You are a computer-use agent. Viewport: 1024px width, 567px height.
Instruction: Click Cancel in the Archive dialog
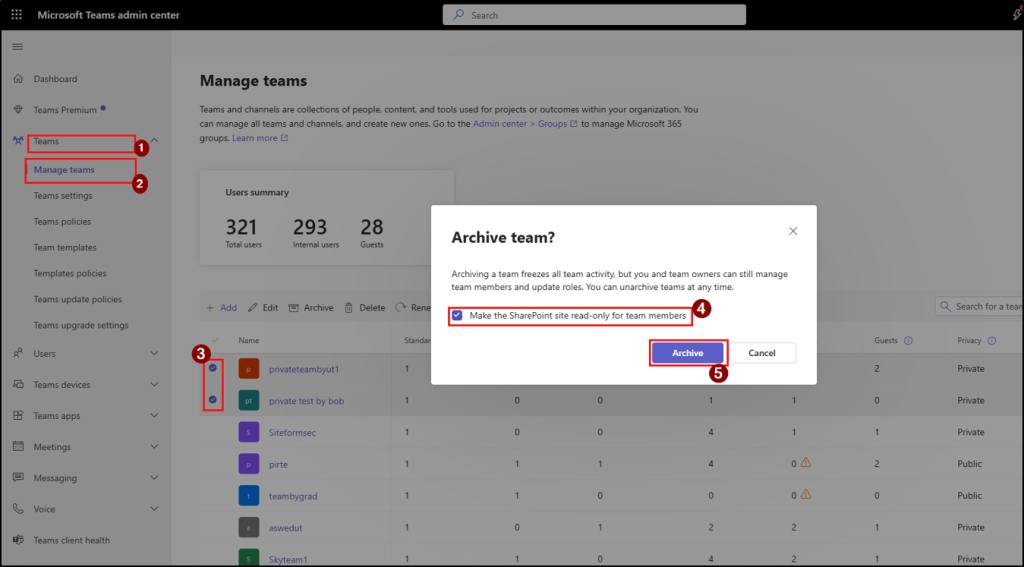tap(762, 353)
